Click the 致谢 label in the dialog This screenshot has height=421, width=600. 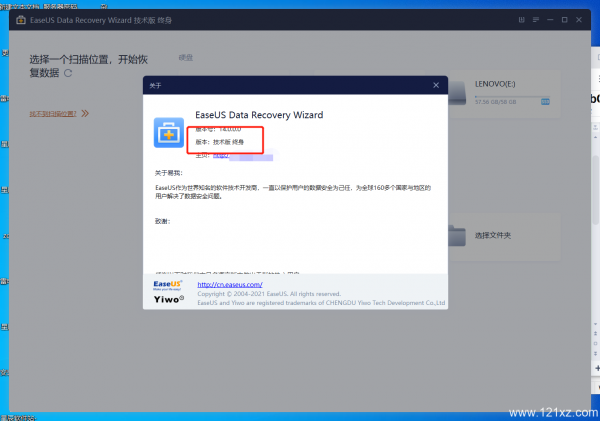162,221
